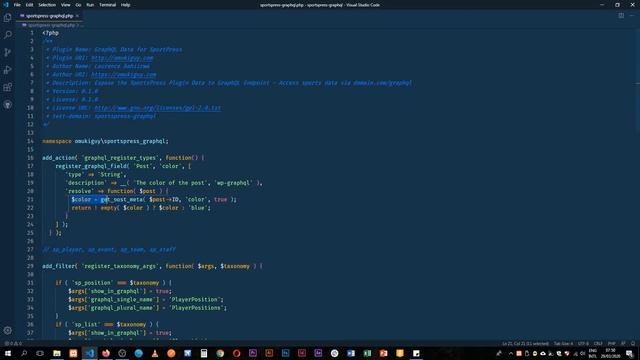Open Microsoft Excel from the taskbar
This screenshot has height=360, width=640.
click(x=367, y=353)
